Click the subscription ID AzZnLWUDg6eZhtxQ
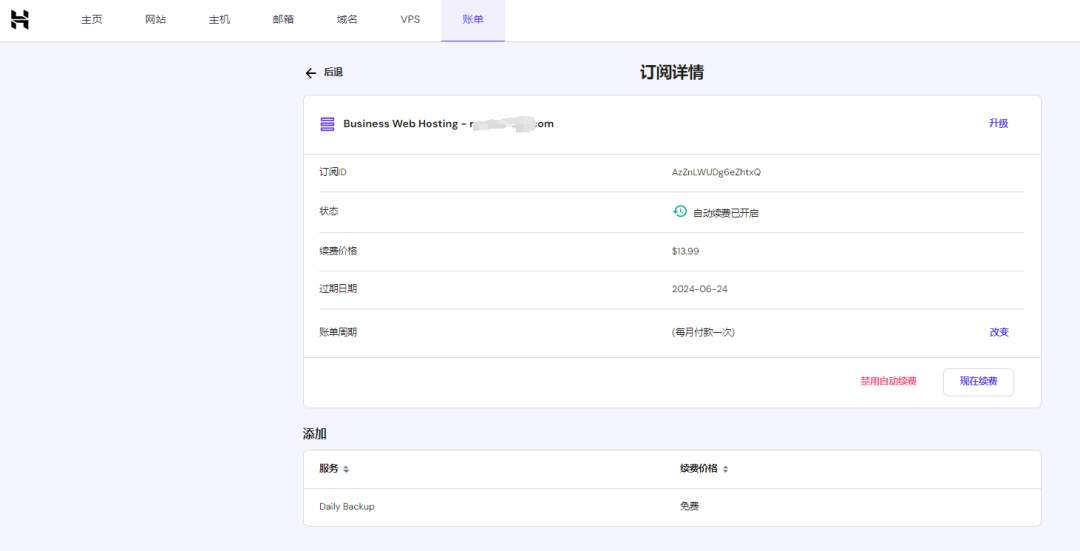This screenshot has height=551, width=1080. tap(716, 172)
